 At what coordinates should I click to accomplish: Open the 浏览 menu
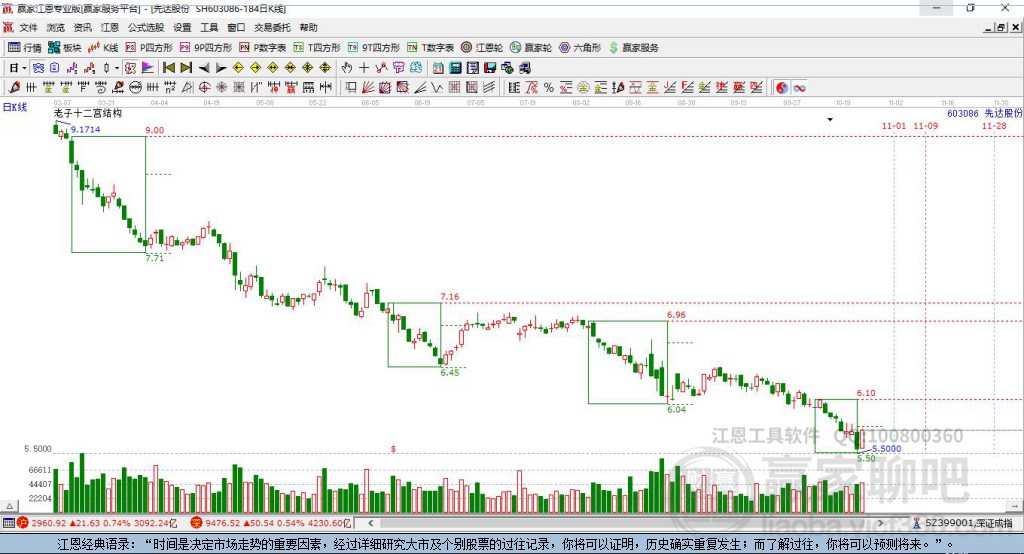(56, 27)
